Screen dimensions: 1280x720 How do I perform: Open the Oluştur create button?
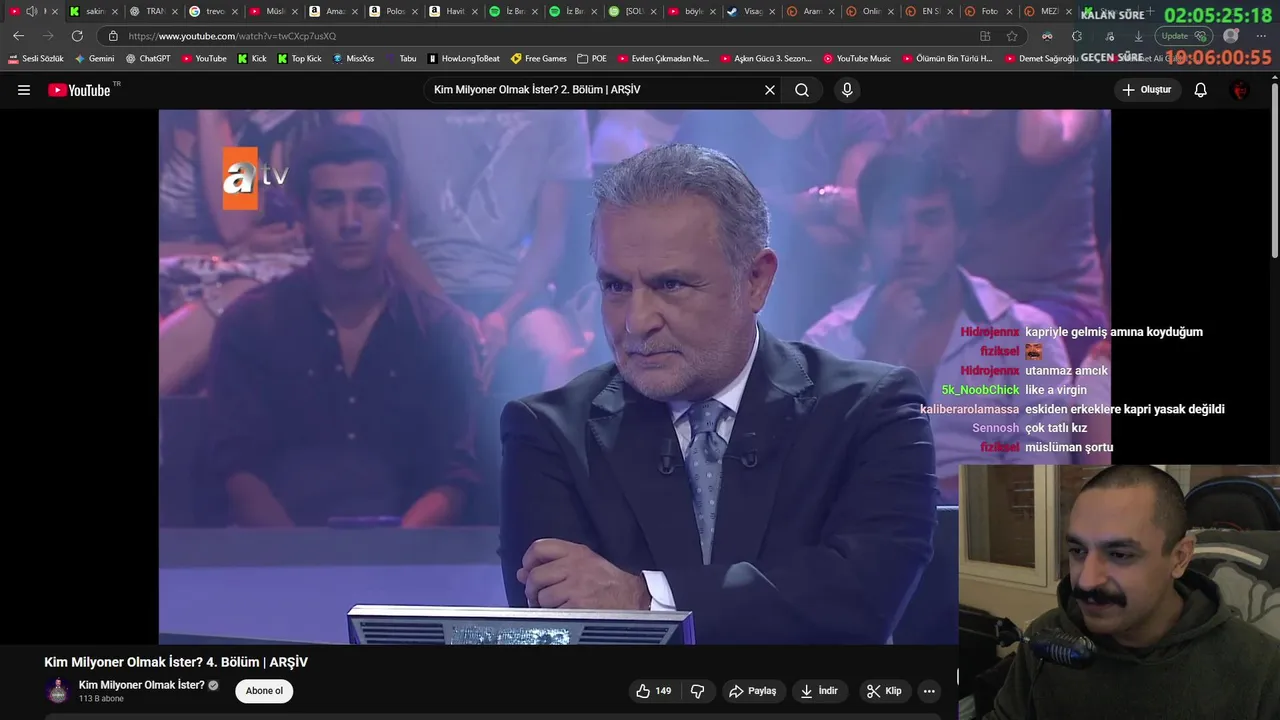(1147, 90)
